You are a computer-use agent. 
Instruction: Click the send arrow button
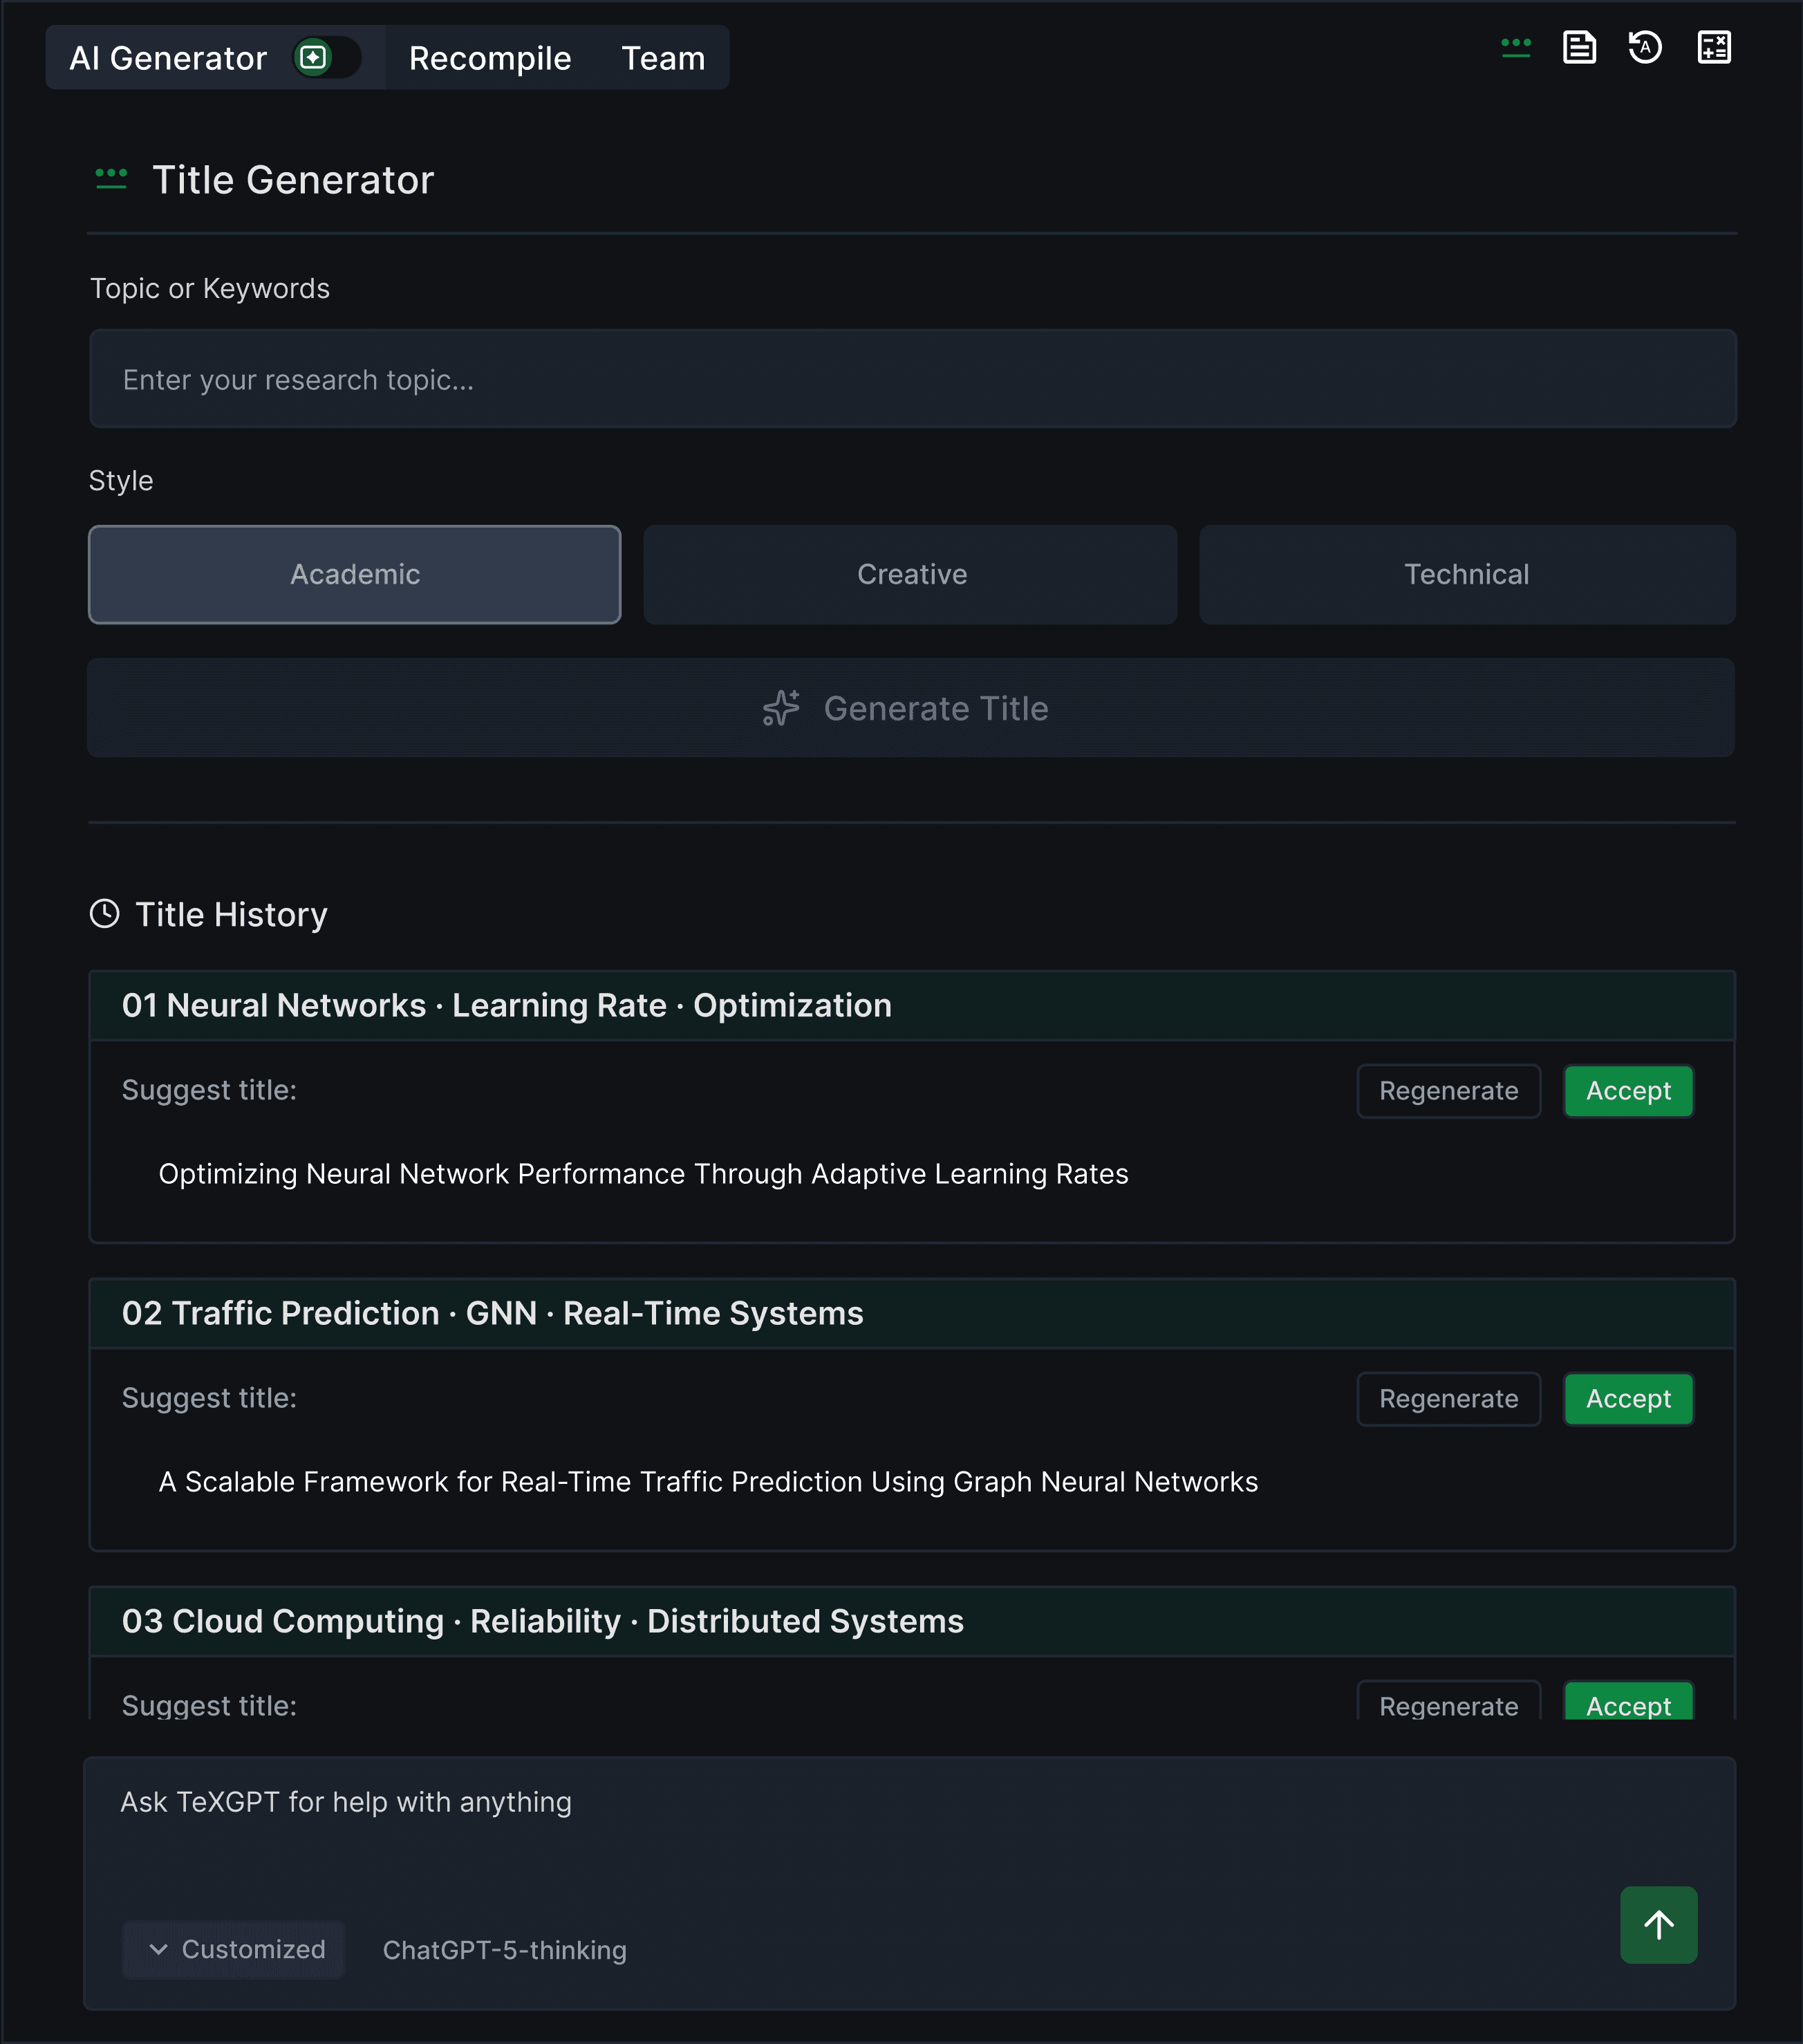(1658, 1924)
